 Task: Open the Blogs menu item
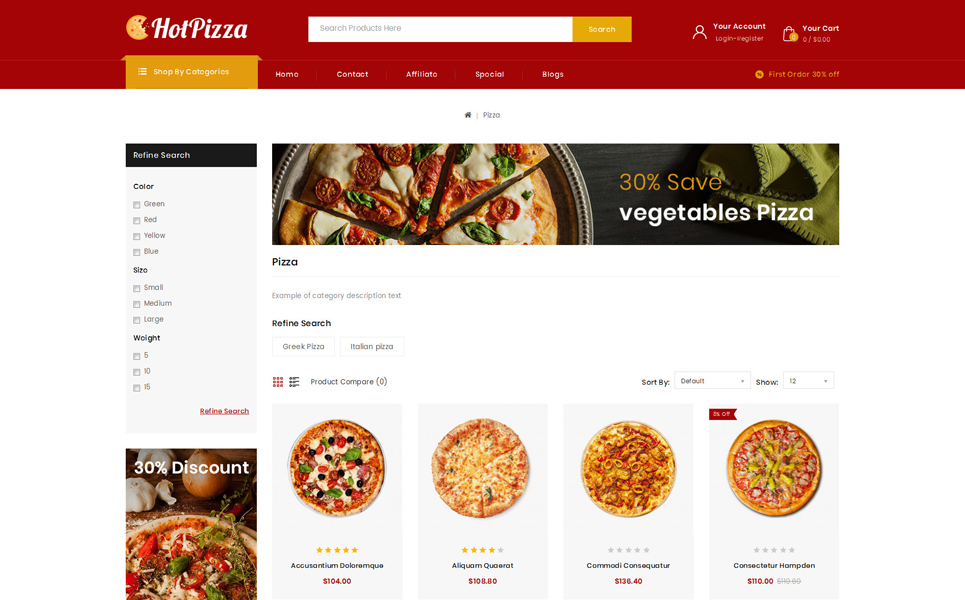(x=553, y=74)
